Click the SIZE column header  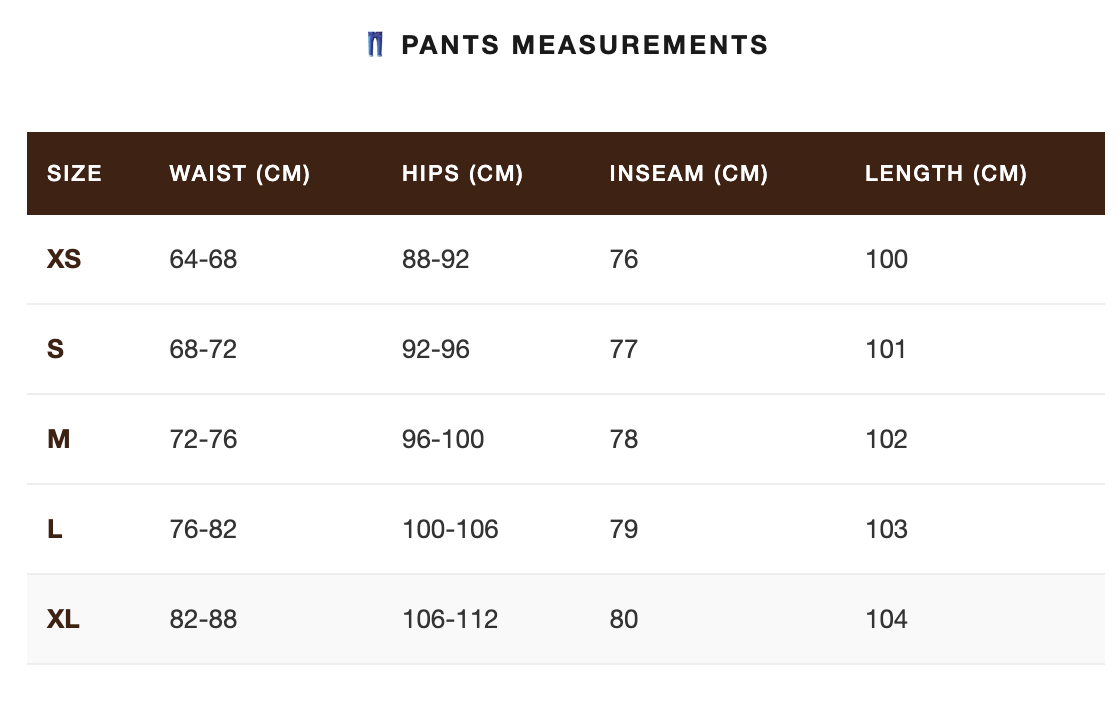(74, 174)
